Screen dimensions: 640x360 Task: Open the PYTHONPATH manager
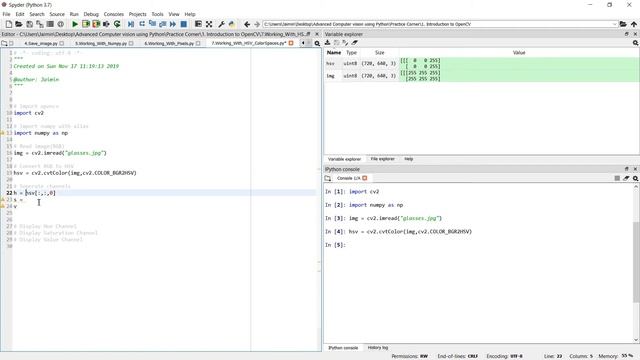click(232, 24)
